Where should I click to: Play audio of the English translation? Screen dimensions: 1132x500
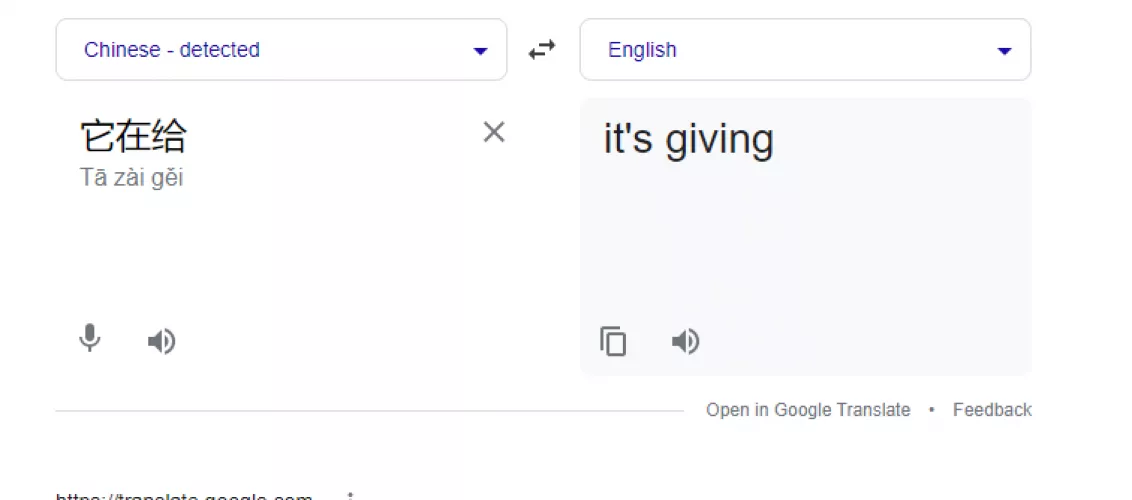point(685,342)
